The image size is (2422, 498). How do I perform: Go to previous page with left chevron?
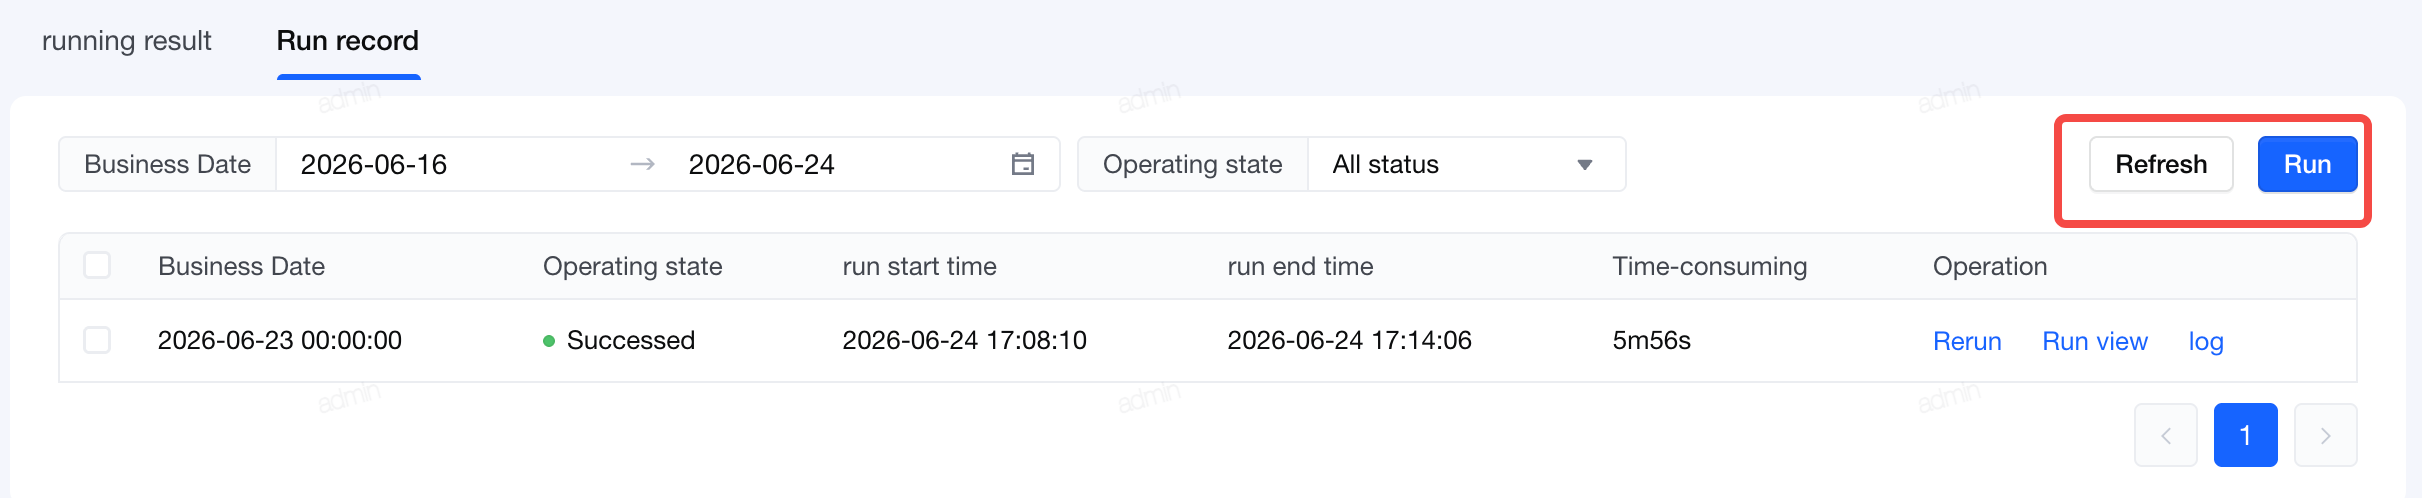2165,435
